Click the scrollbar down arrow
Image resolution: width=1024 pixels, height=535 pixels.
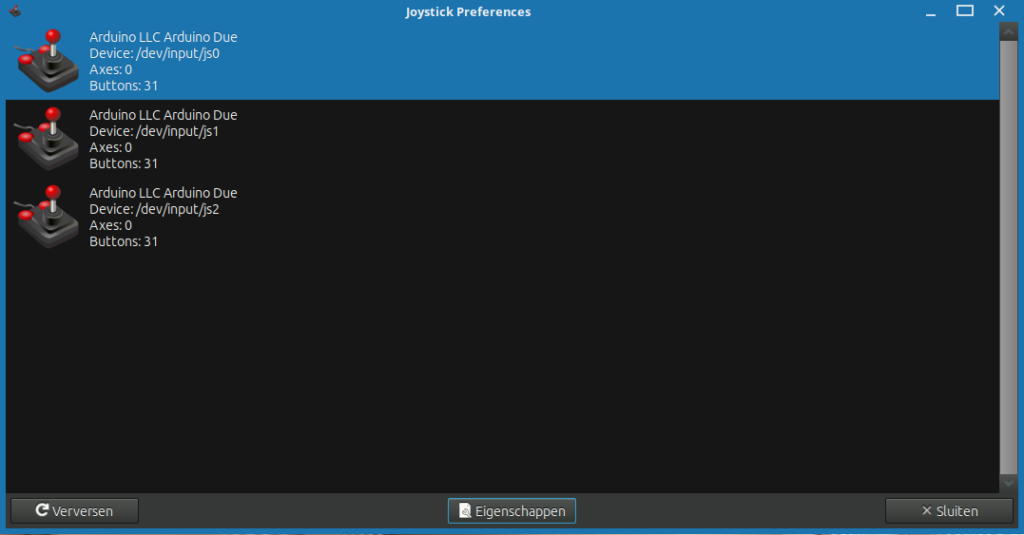[x=1008, y=483]
